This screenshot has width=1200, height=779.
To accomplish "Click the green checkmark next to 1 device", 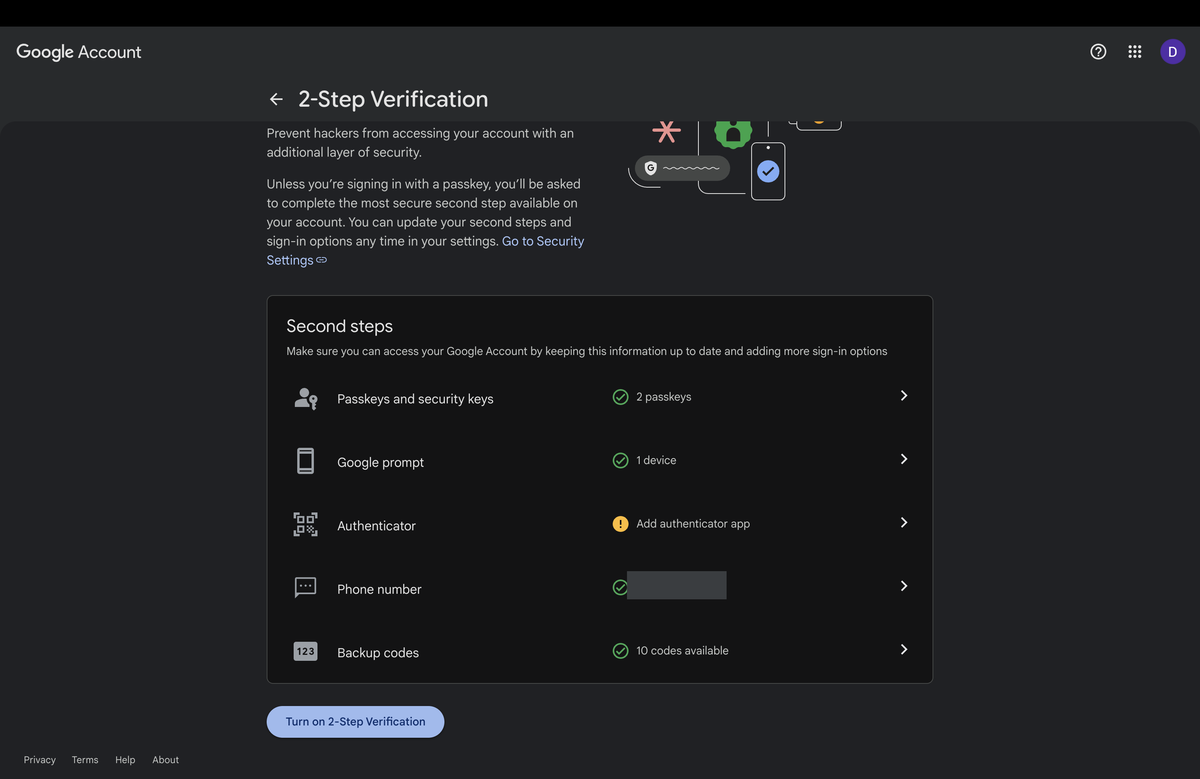I will click(x=620, y=460).
